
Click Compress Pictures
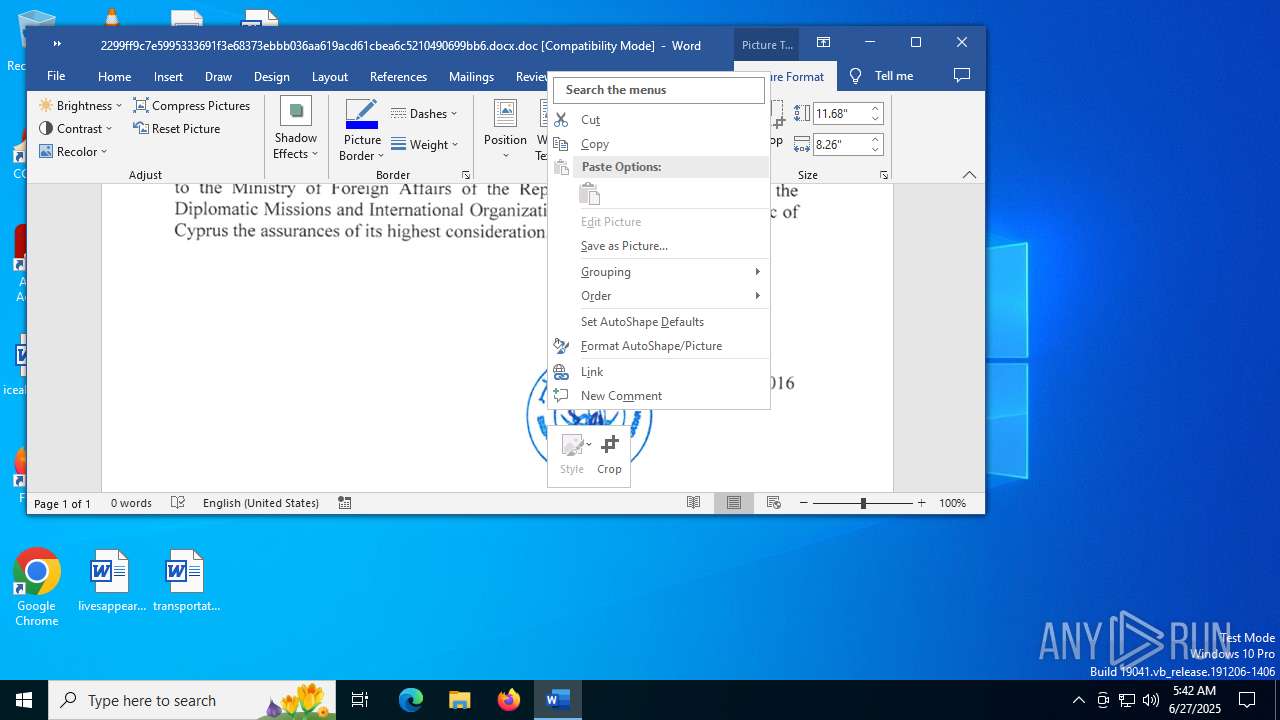192,105
